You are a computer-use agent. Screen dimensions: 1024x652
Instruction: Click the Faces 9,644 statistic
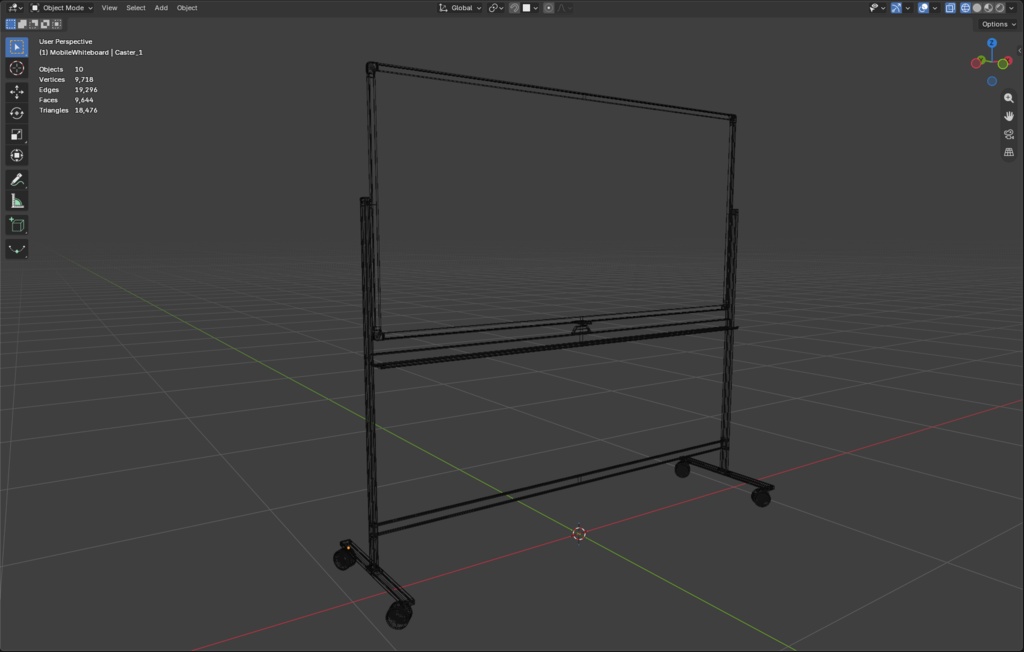pyautogui.click(x=66, y=100)
